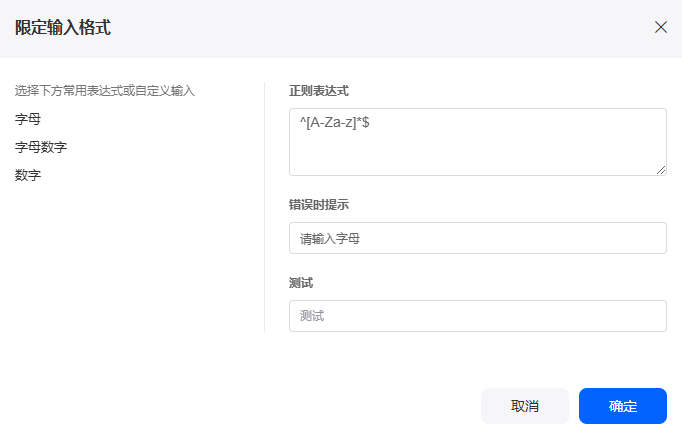Click the 正则表达式 field label
Viewport: 682px width, 432px height.
pyautogui.click(x=319, y=91)
